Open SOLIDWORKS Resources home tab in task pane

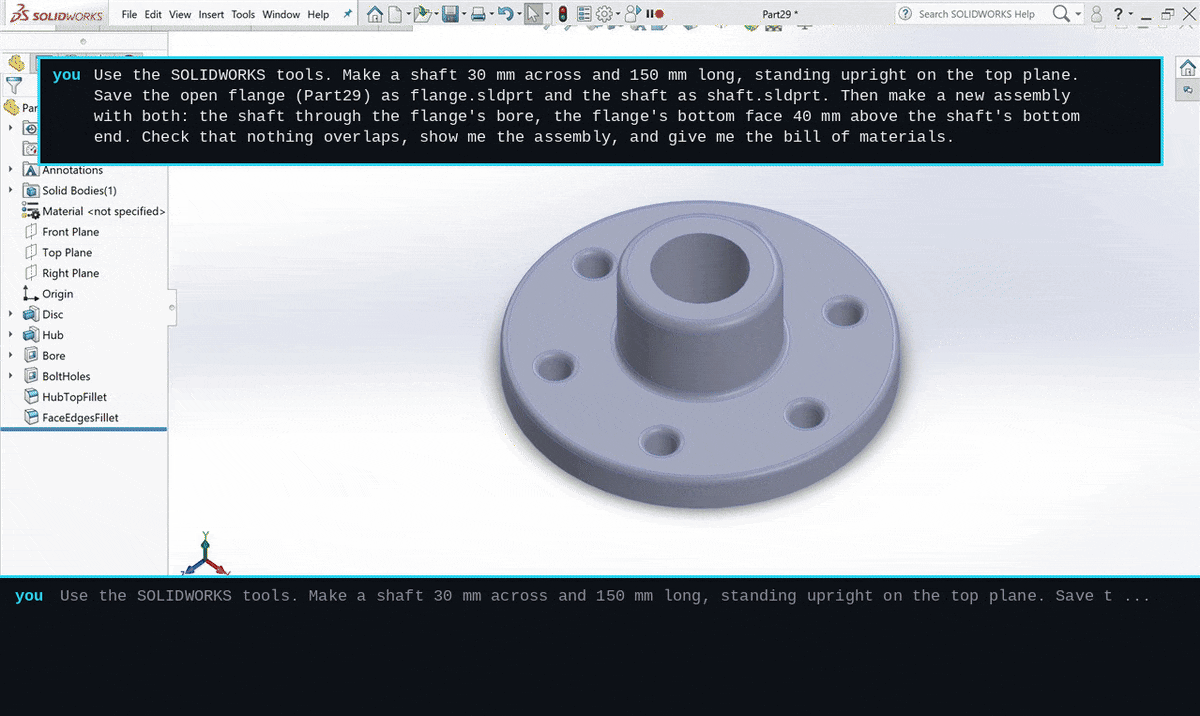(1188, 67)
